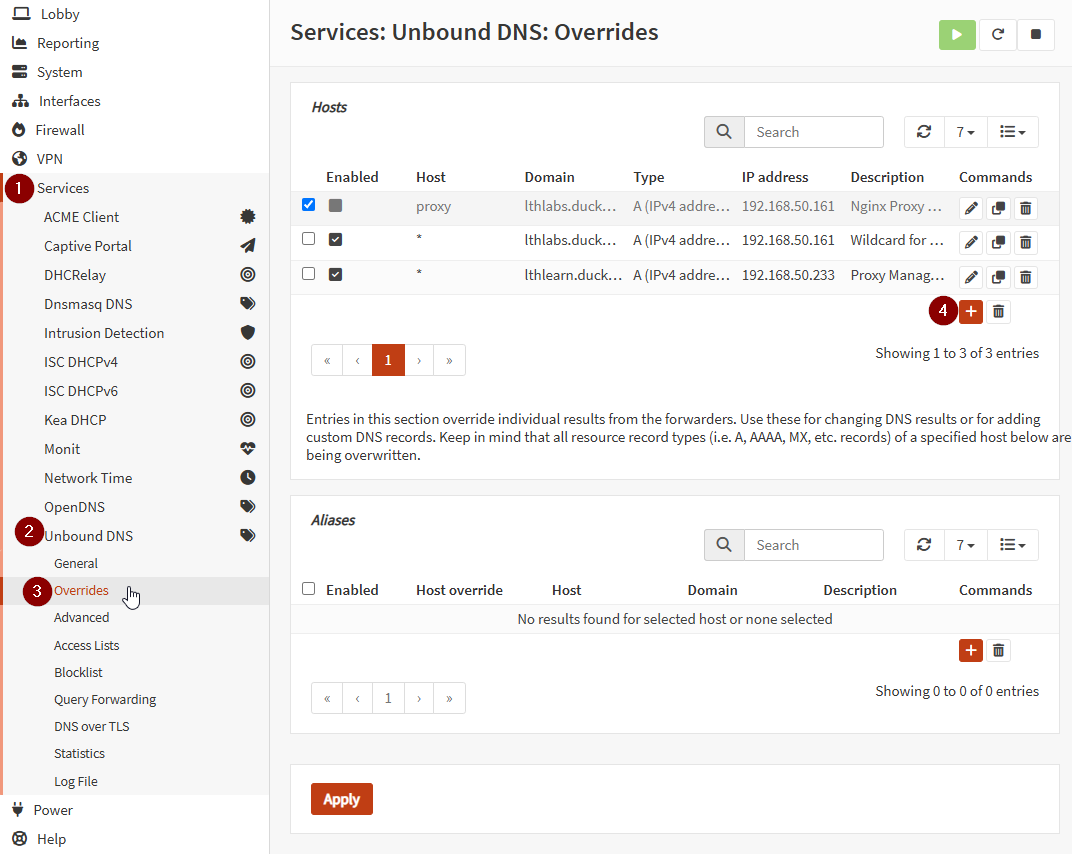Sort Hosts table by IP address
Viewport: 1072px width, 854px height.
(775, 177)
